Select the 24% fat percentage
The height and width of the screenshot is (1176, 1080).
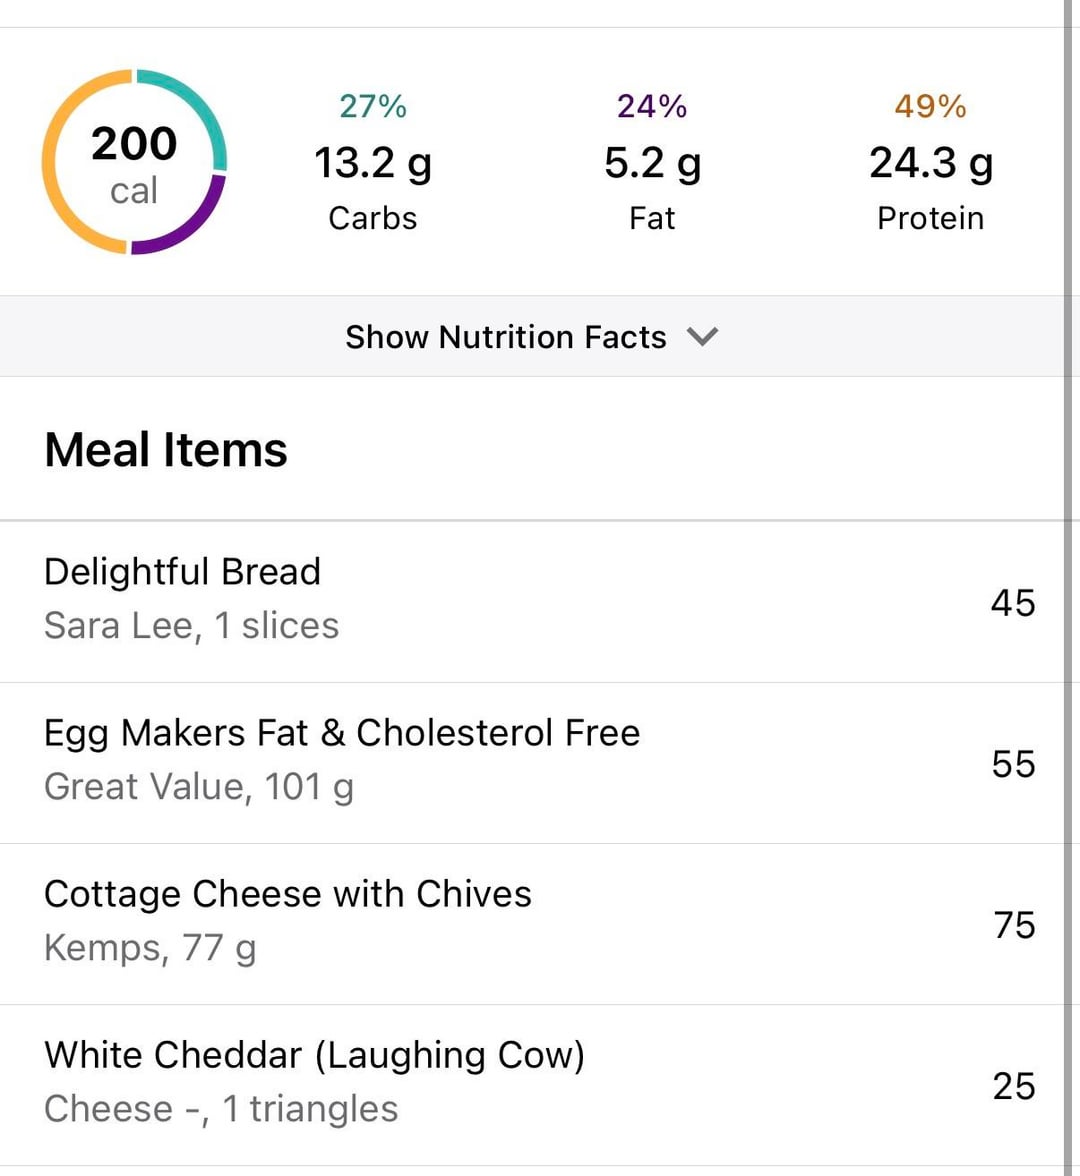(x=652, y=106)
